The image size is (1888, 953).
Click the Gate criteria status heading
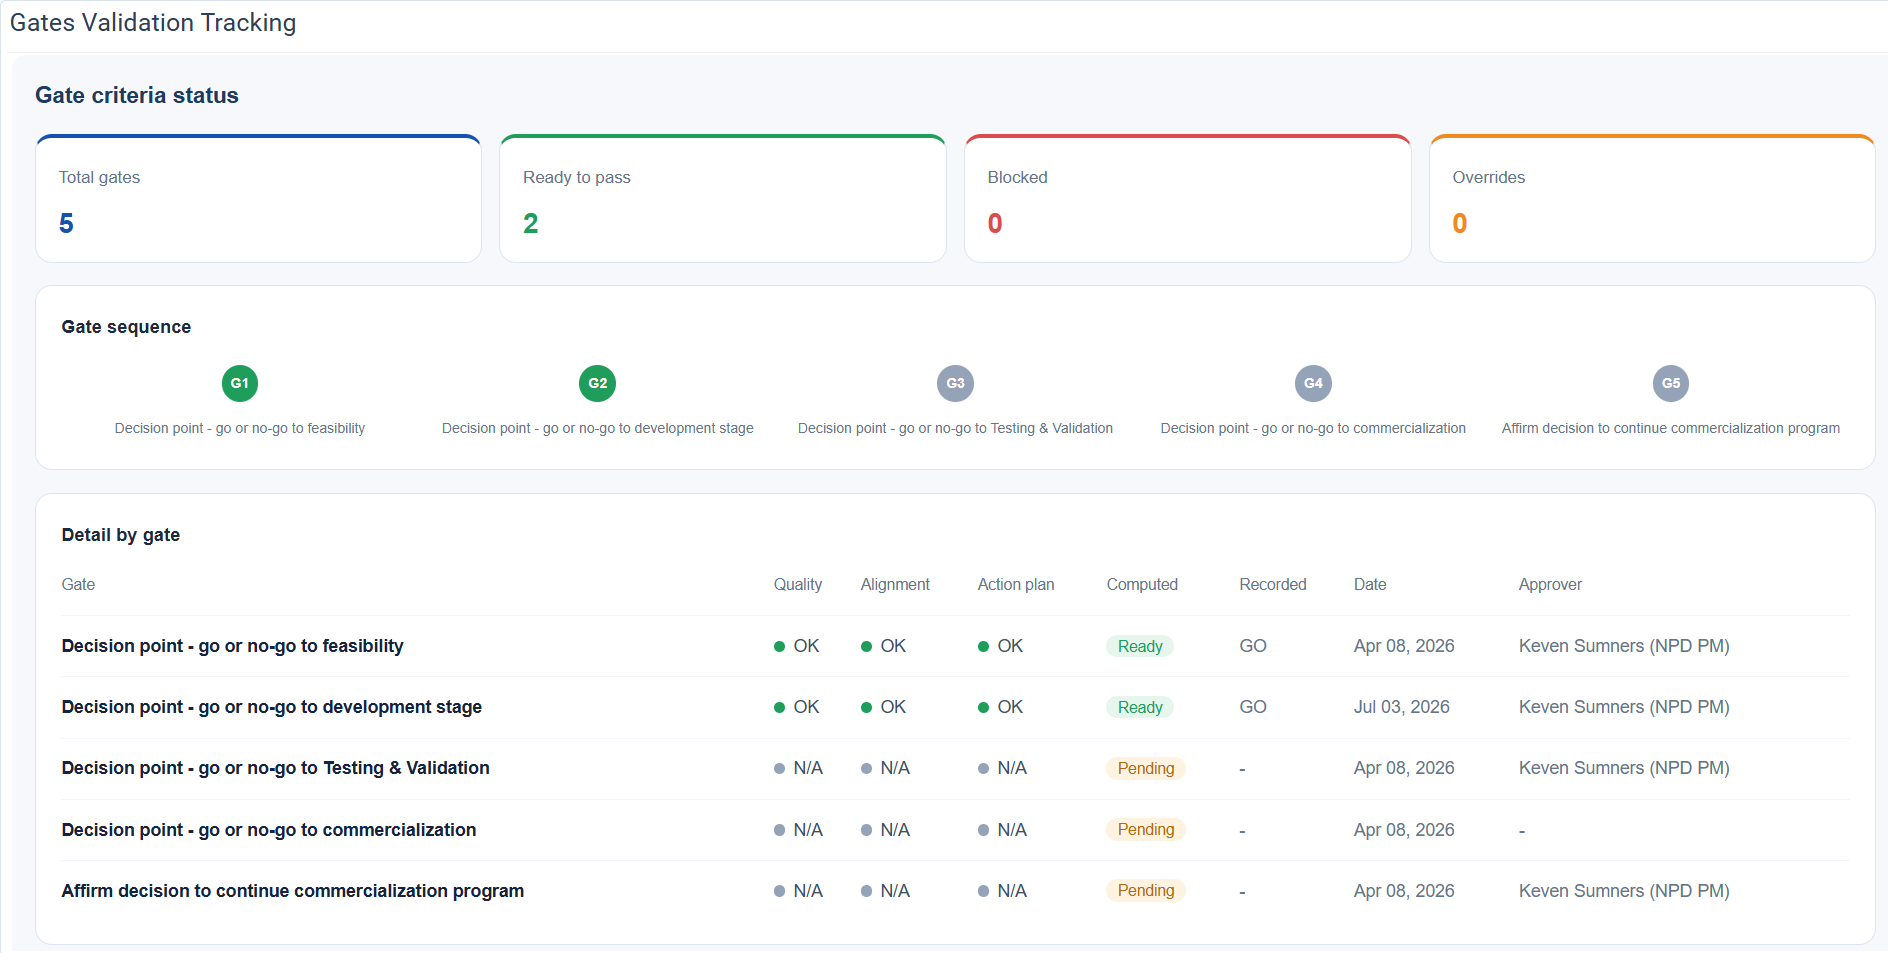(x=137, y=96)
